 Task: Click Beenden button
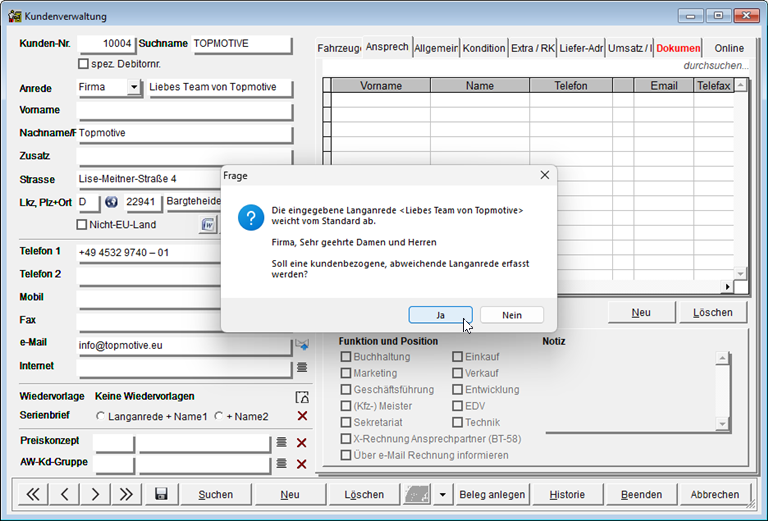(x=641, y=494)
